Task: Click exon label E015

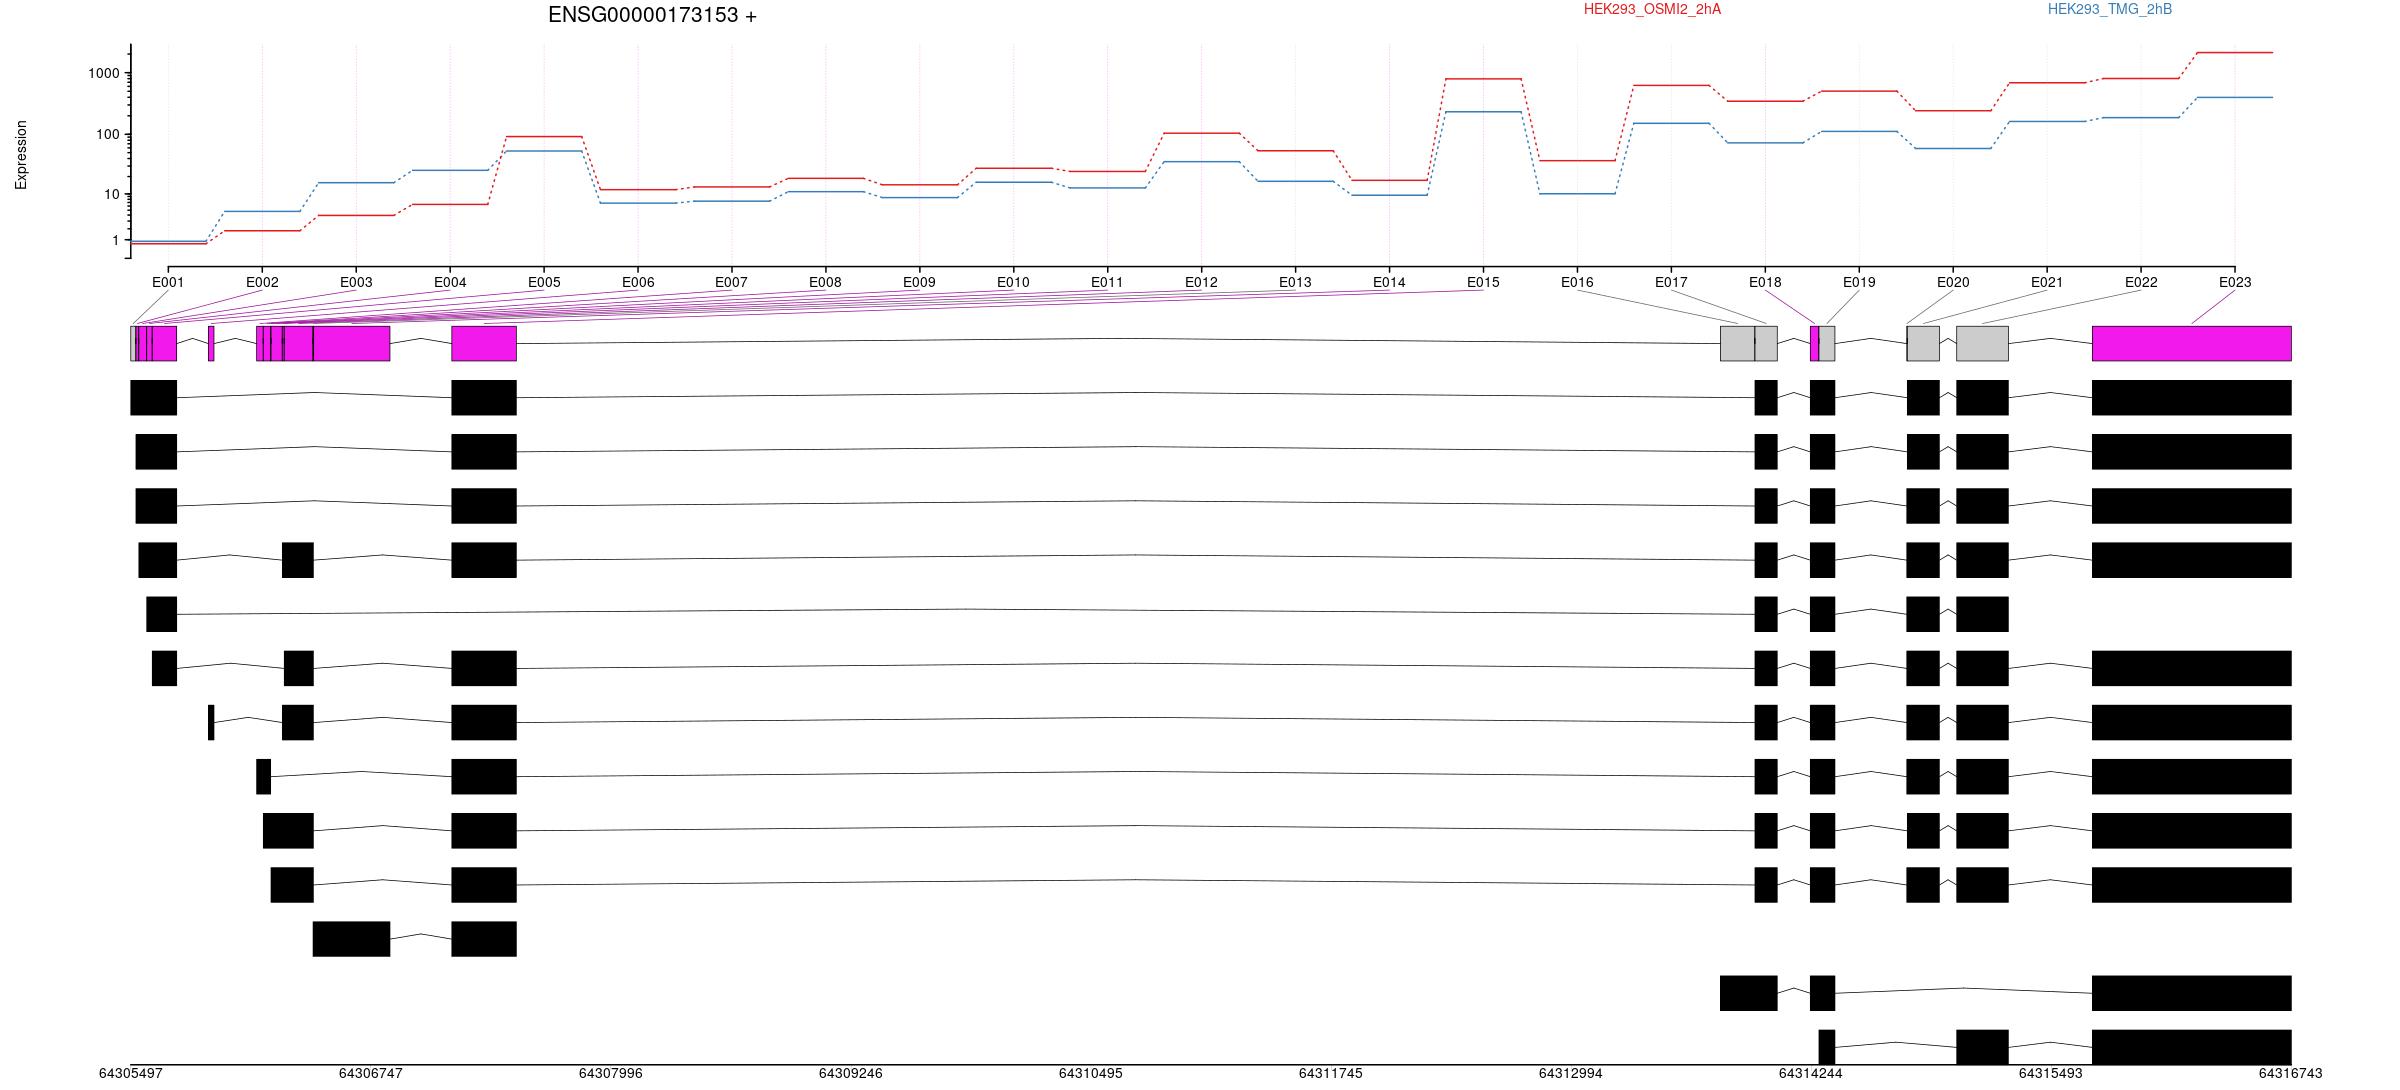Action: click(1483, 282)
